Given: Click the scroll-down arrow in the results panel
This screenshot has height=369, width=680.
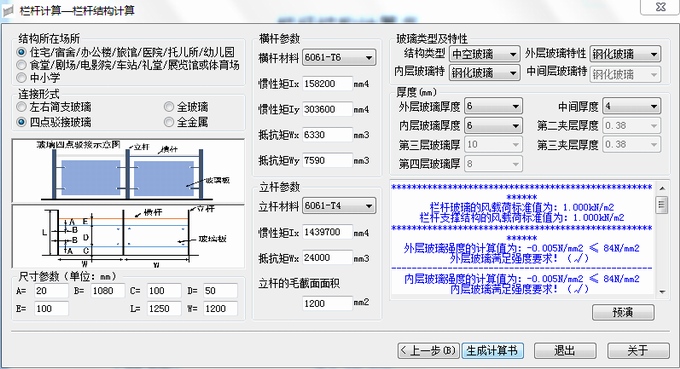Looking at the screenshot, I should coord(662,292).
